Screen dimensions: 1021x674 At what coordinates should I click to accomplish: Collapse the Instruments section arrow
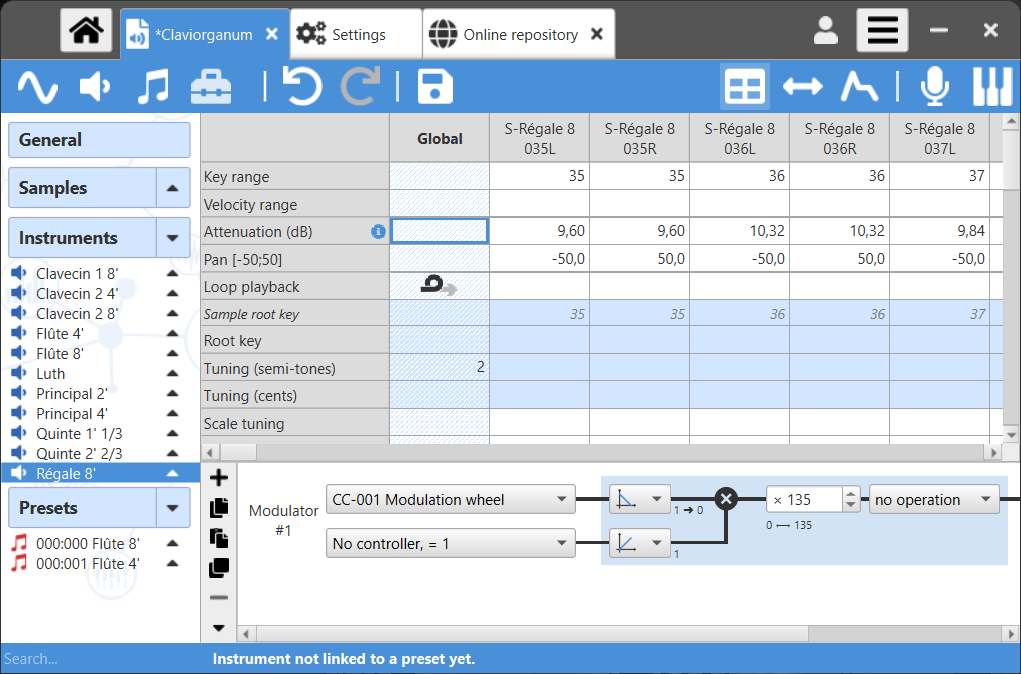(x=172, y=238)
